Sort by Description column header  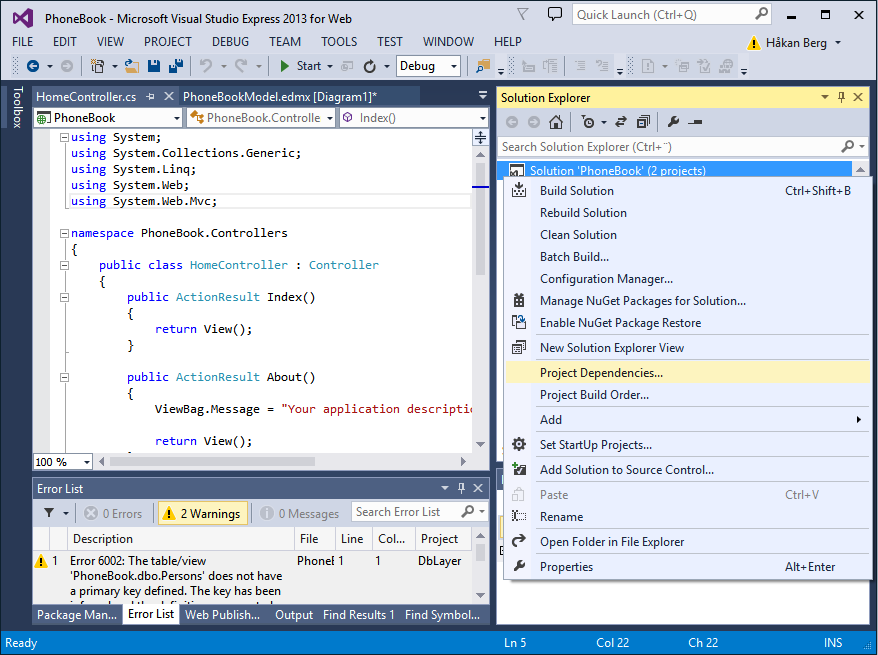click(180, 539)
